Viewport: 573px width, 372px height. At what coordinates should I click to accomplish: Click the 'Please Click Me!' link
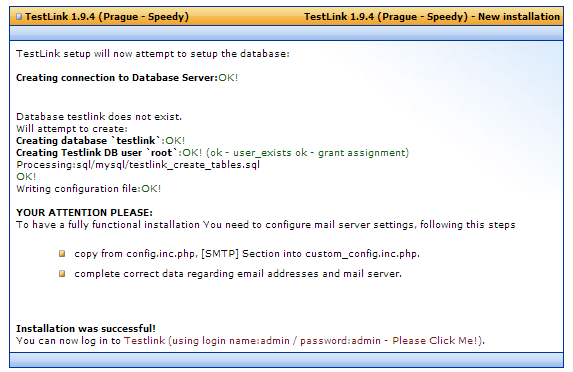click(435, 341)
